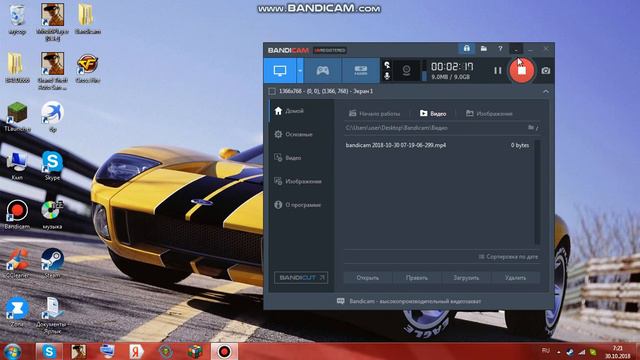Image resolution: width=640 pixels, height=360 pixels.
Task: Toggle the webcam overlay icon
Action: (x=406, y=71)
